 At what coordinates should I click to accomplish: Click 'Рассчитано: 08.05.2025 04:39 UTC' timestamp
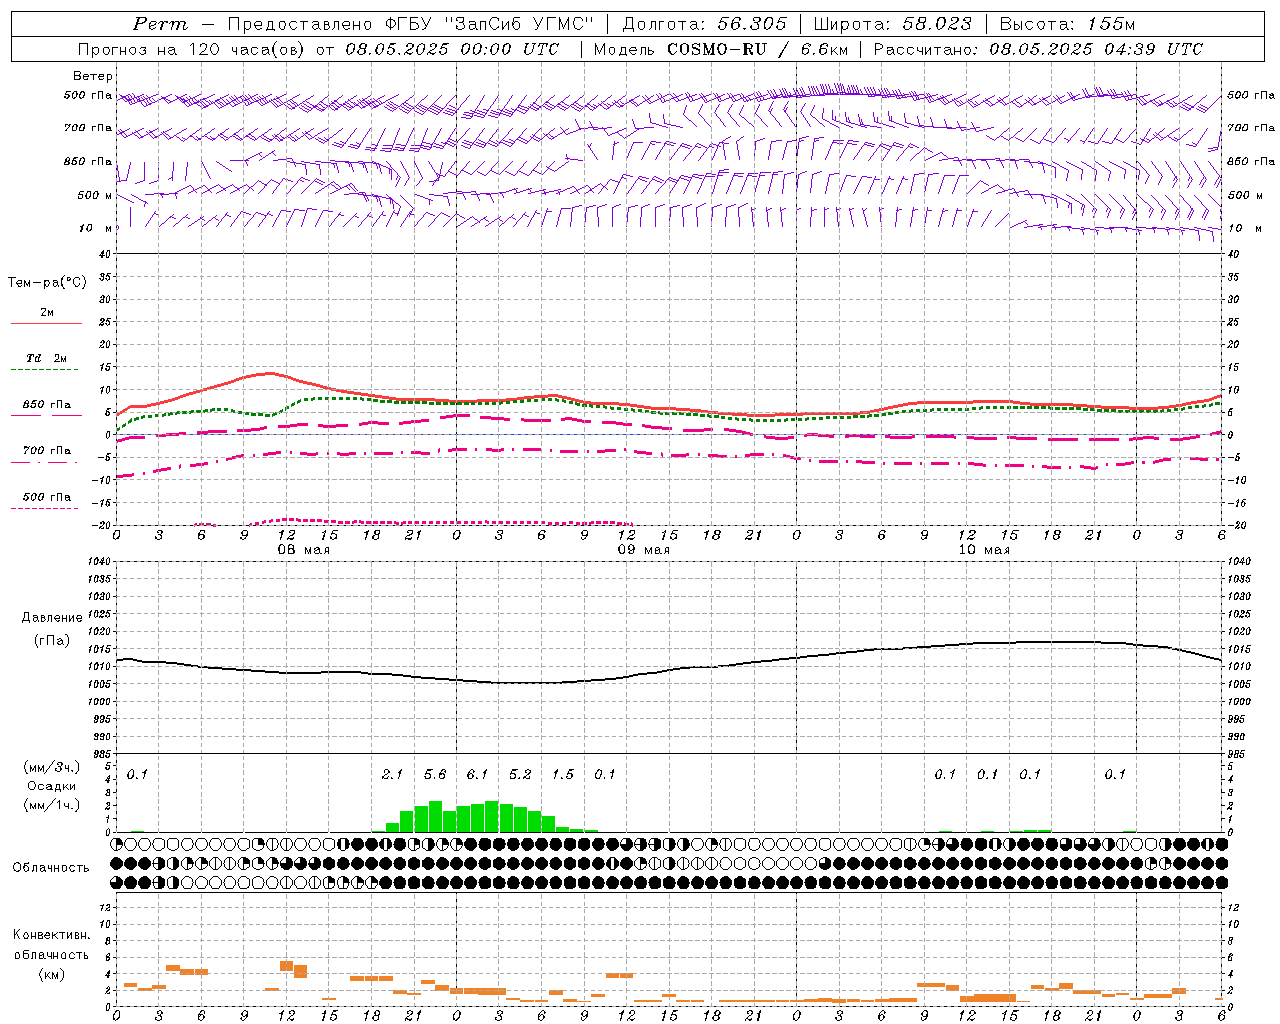pyautogui.click(x=1039, y=49)
